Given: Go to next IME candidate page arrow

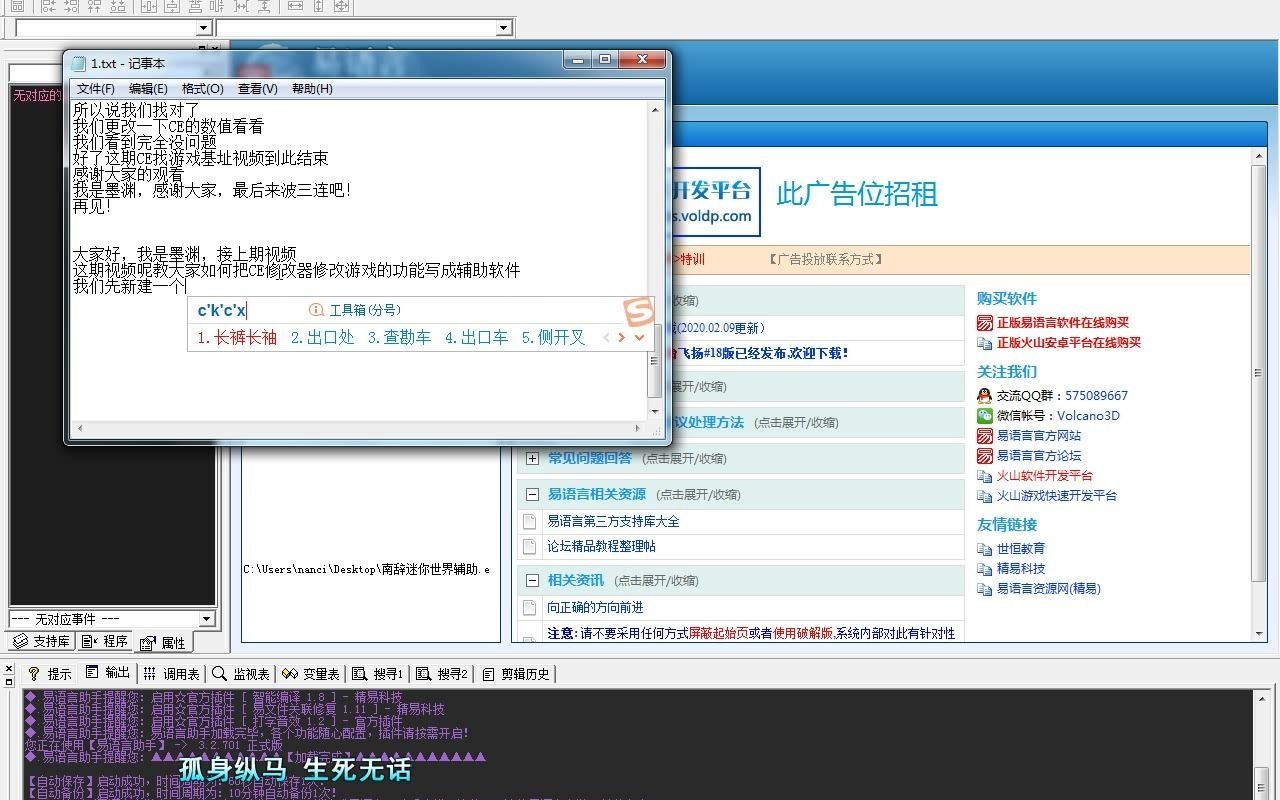Looking at the screenshot, I should tap(622, 338).
